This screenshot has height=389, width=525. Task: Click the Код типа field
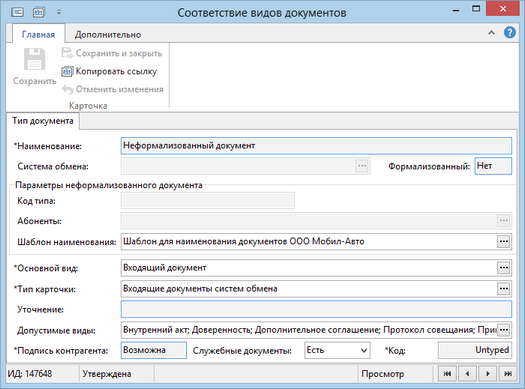(x=208, y=201)
